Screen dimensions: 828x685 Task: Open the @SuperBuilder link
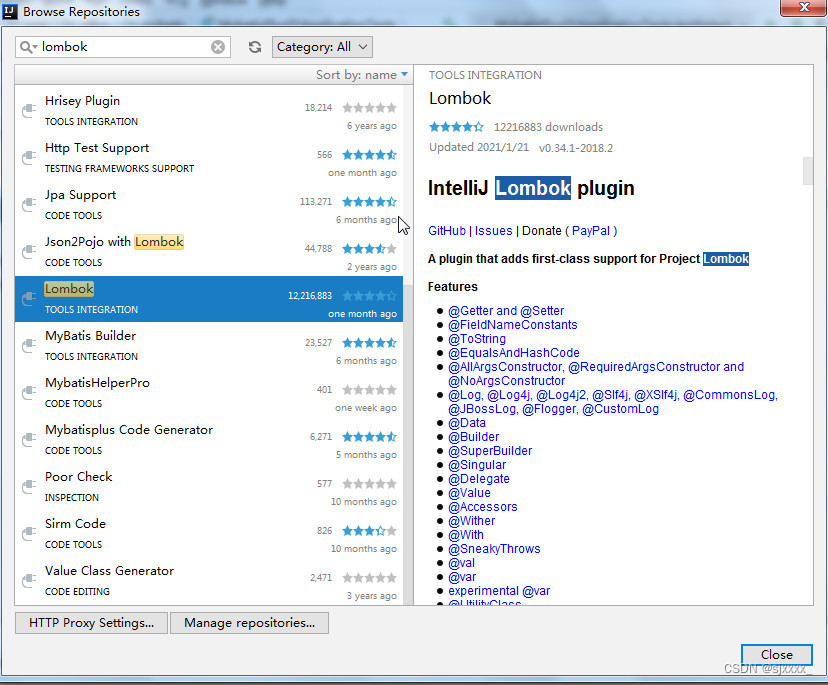[490, 451]
